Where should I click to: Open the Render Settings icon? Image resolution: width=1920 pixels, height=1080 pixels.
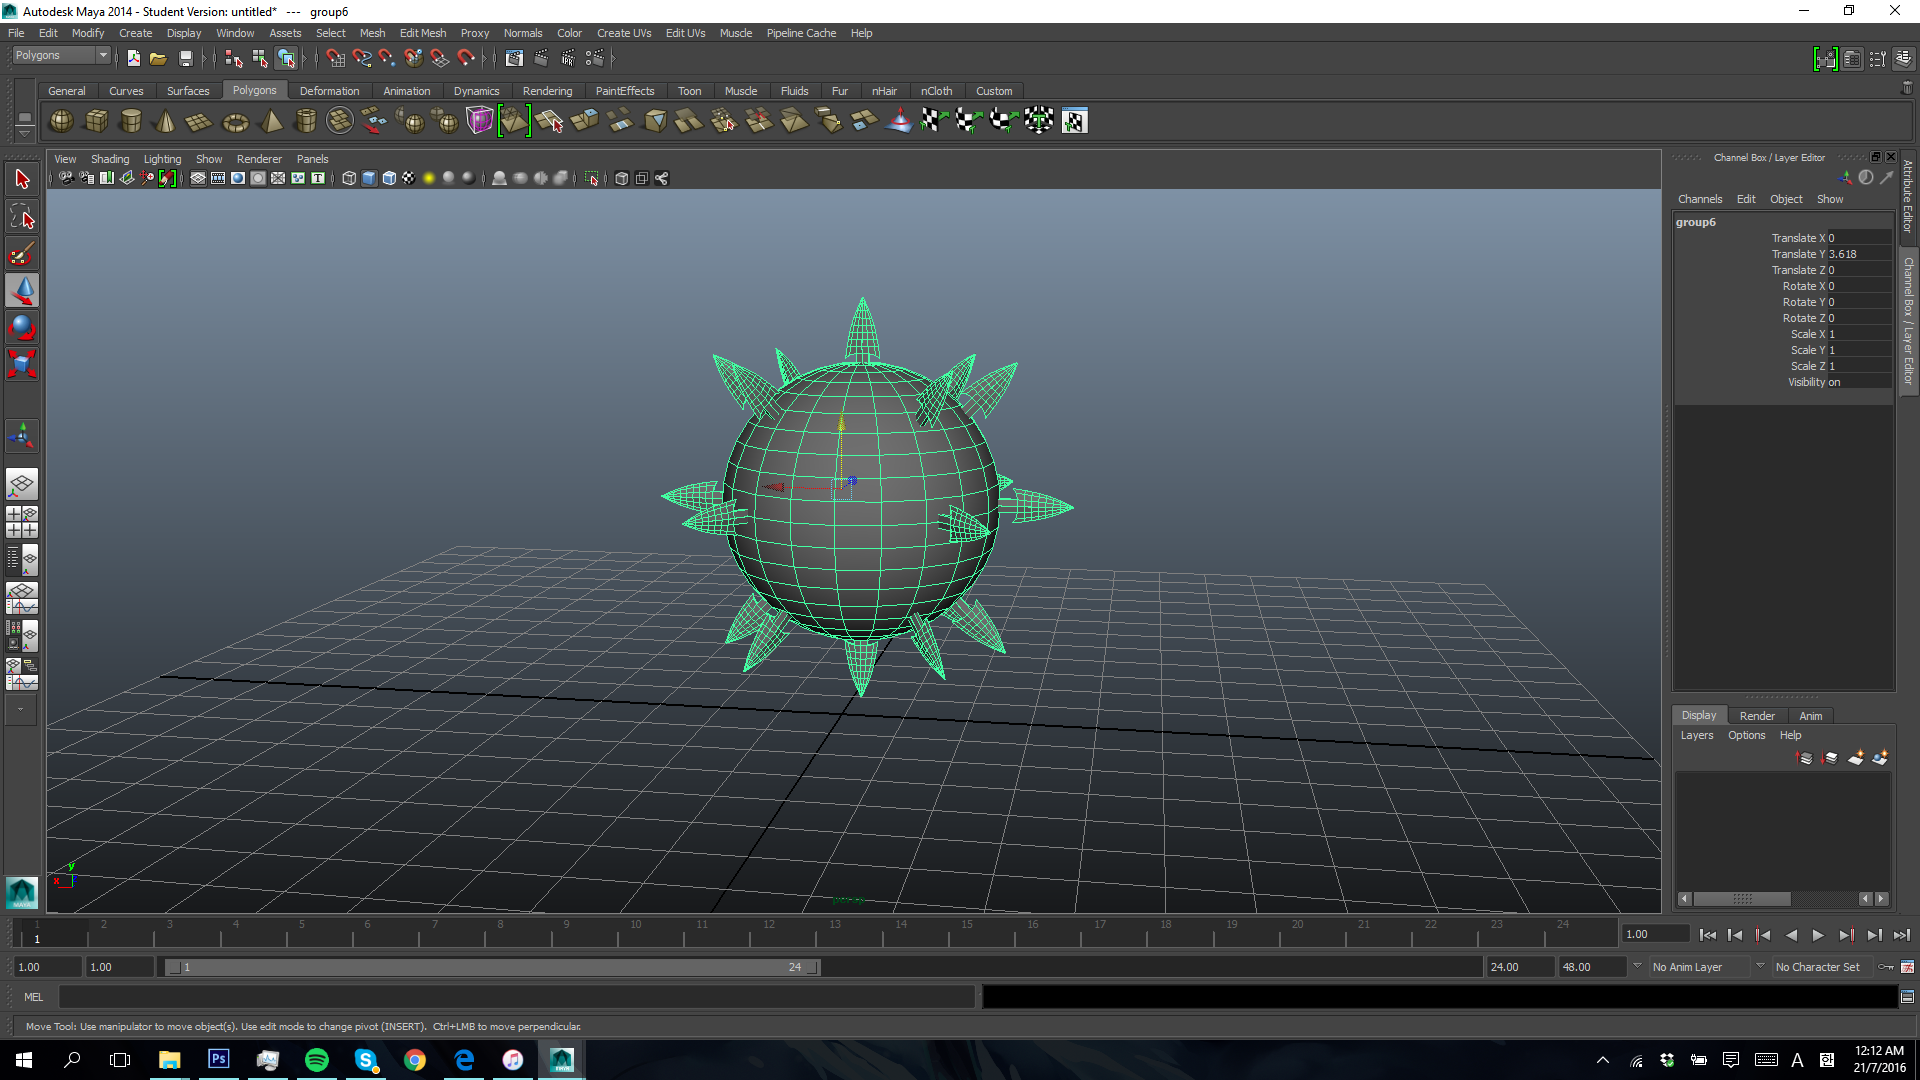pos(594,58)
